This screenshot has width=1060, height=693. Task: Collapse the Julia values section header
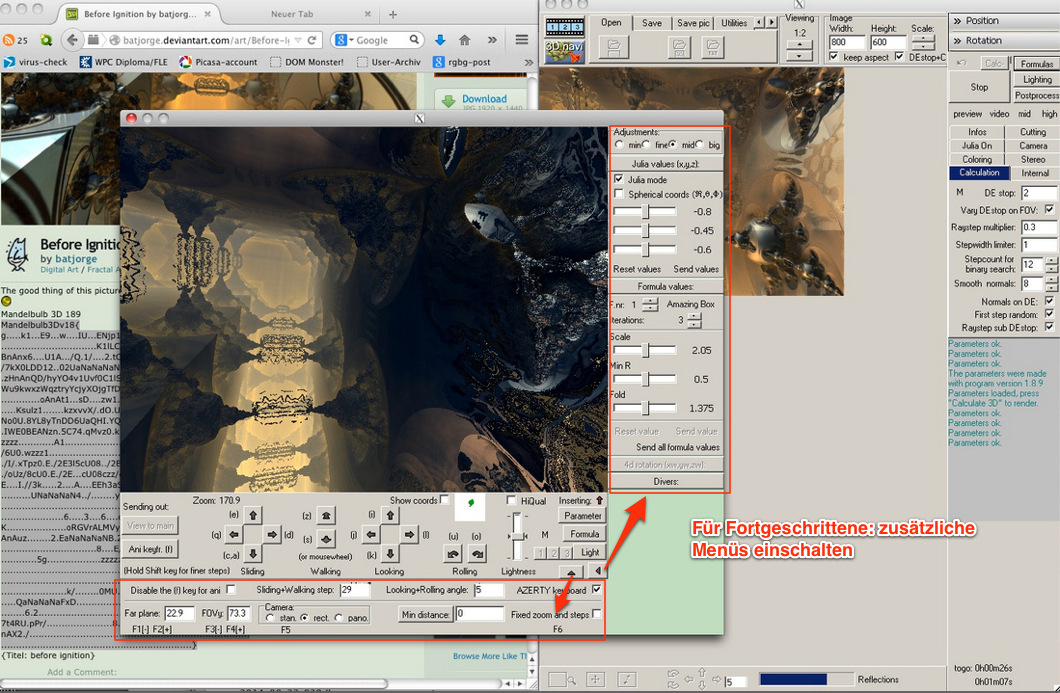point(666,164)
